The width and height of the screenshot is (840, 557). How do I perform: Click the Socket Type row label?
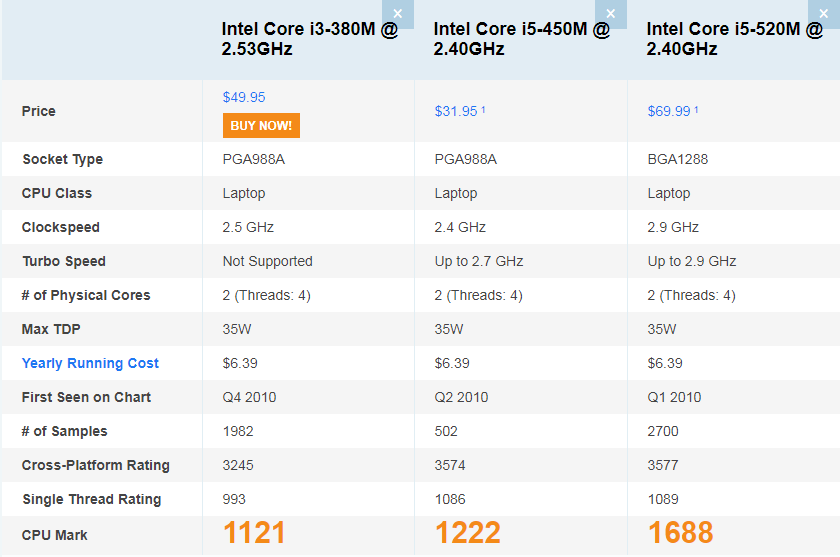(x=62, y=159)
